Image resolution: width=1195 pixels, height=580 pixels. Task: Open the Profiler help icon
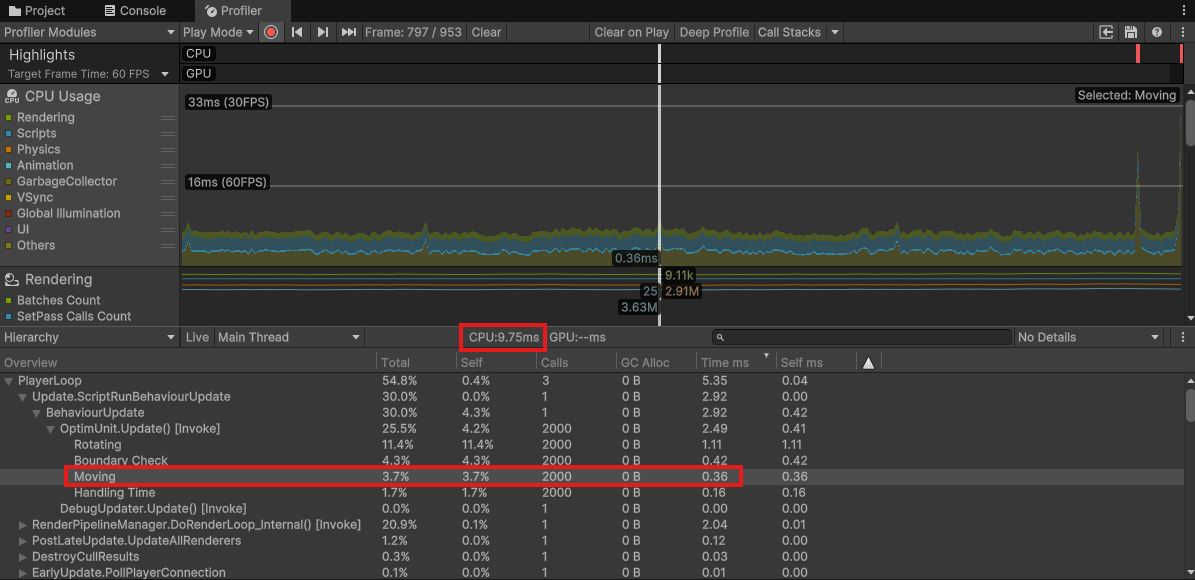tap(1157, 32)
